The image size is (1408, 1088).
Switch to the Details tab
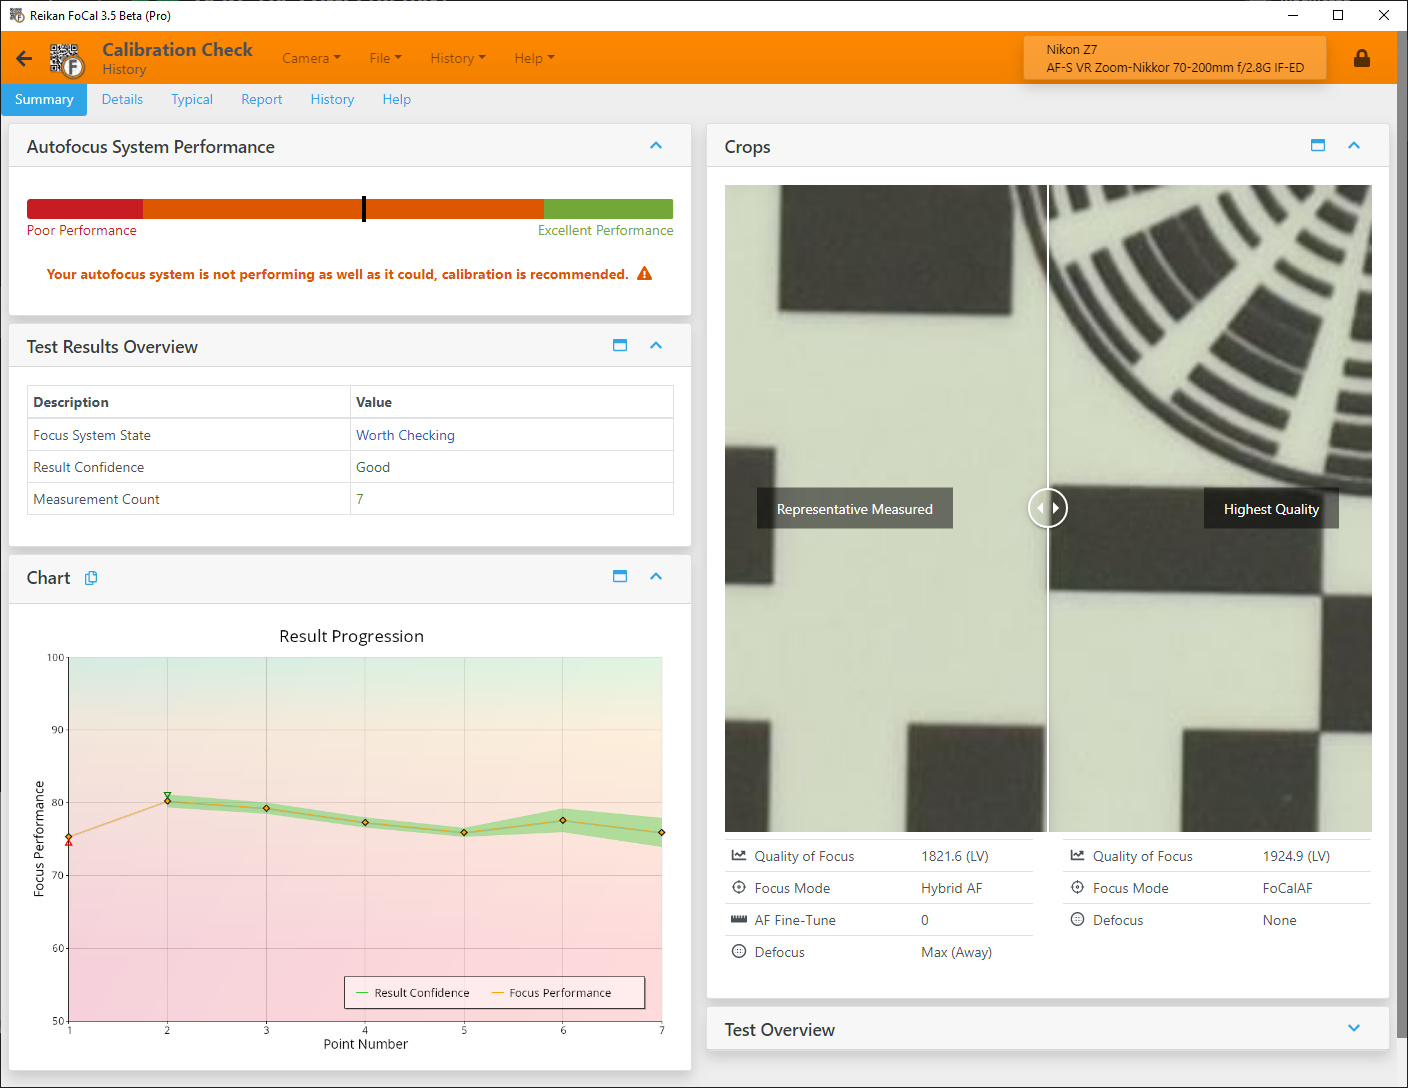[122, 99]
